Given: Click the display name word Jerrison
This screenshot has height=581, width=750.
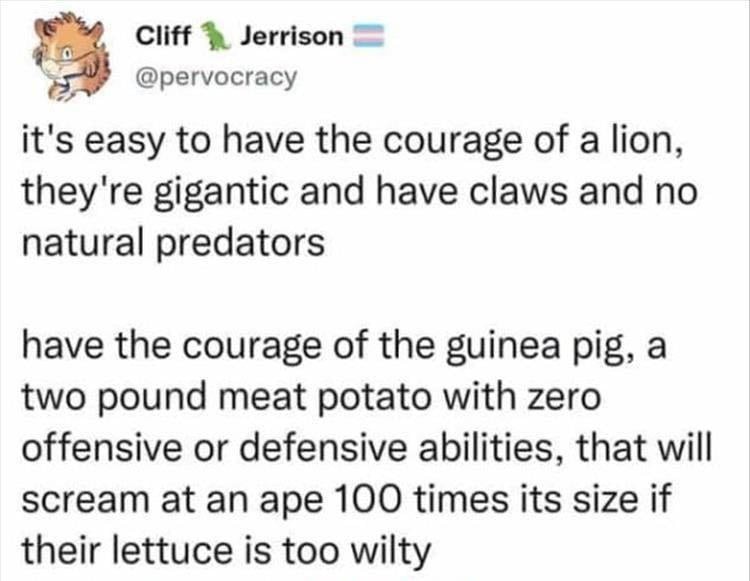Looking at the screenshot, I should point(292,35).
